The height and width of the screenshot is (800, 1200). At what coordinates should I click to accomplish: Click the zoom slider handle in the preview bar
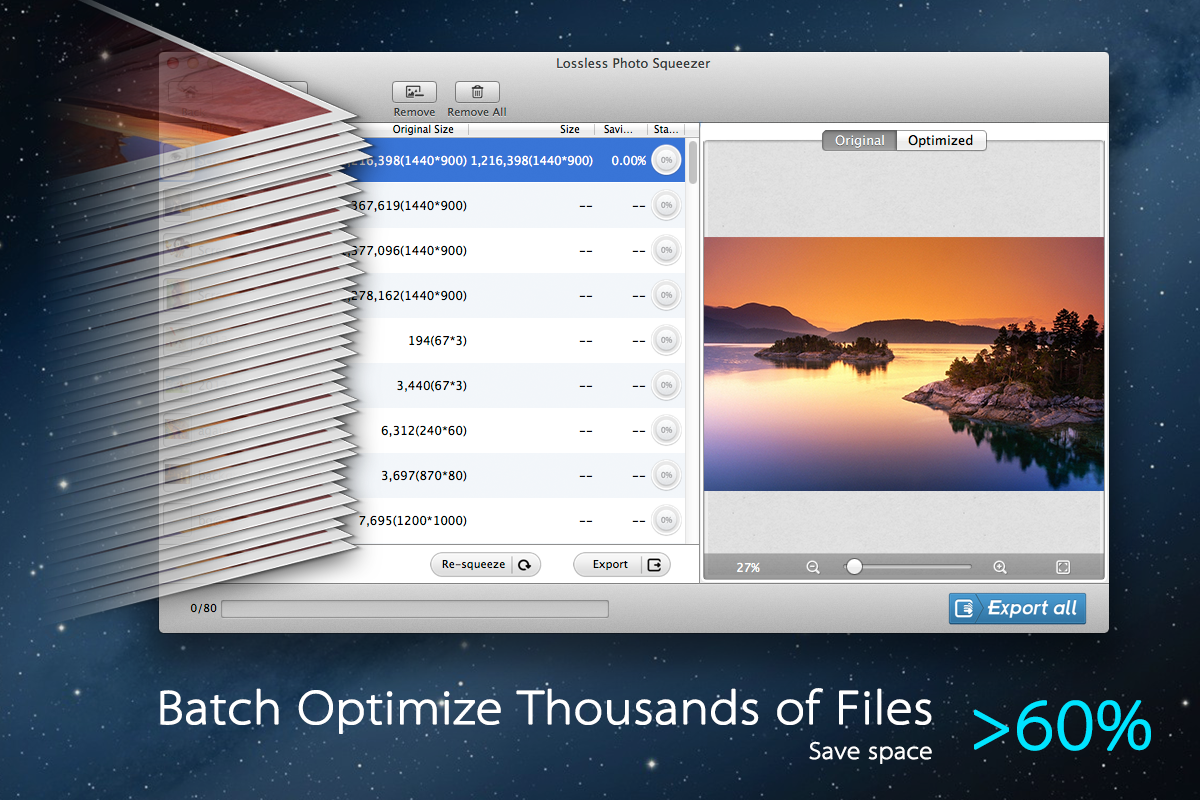853,567
